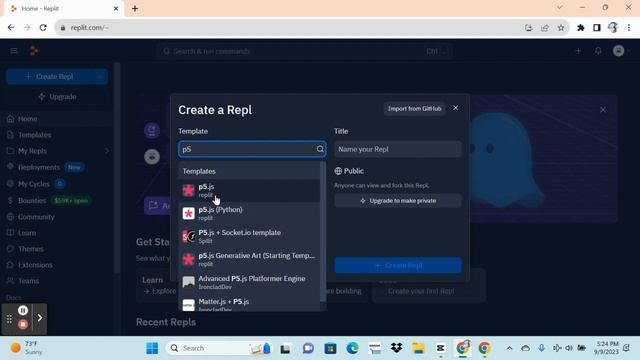640x360 pixels.
Task: Toggle the browser side panel icon
Action: coord(597,28)
